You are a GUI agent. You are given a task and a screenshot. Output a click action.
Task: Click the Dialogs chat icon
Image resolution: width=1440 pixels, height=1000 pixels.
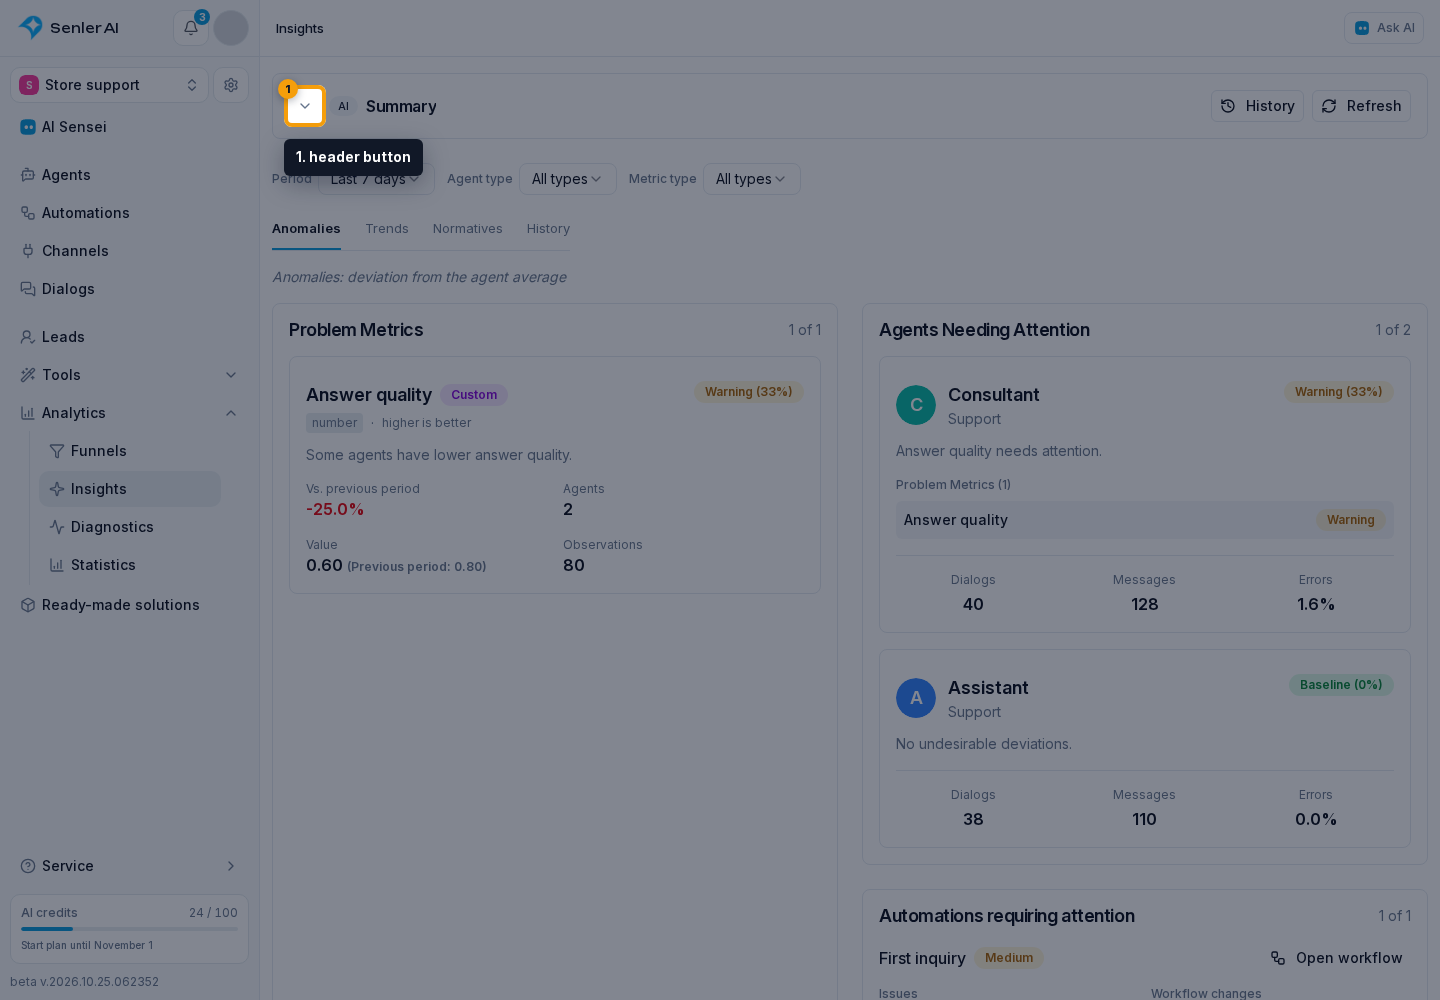click(x=28, y=289)
